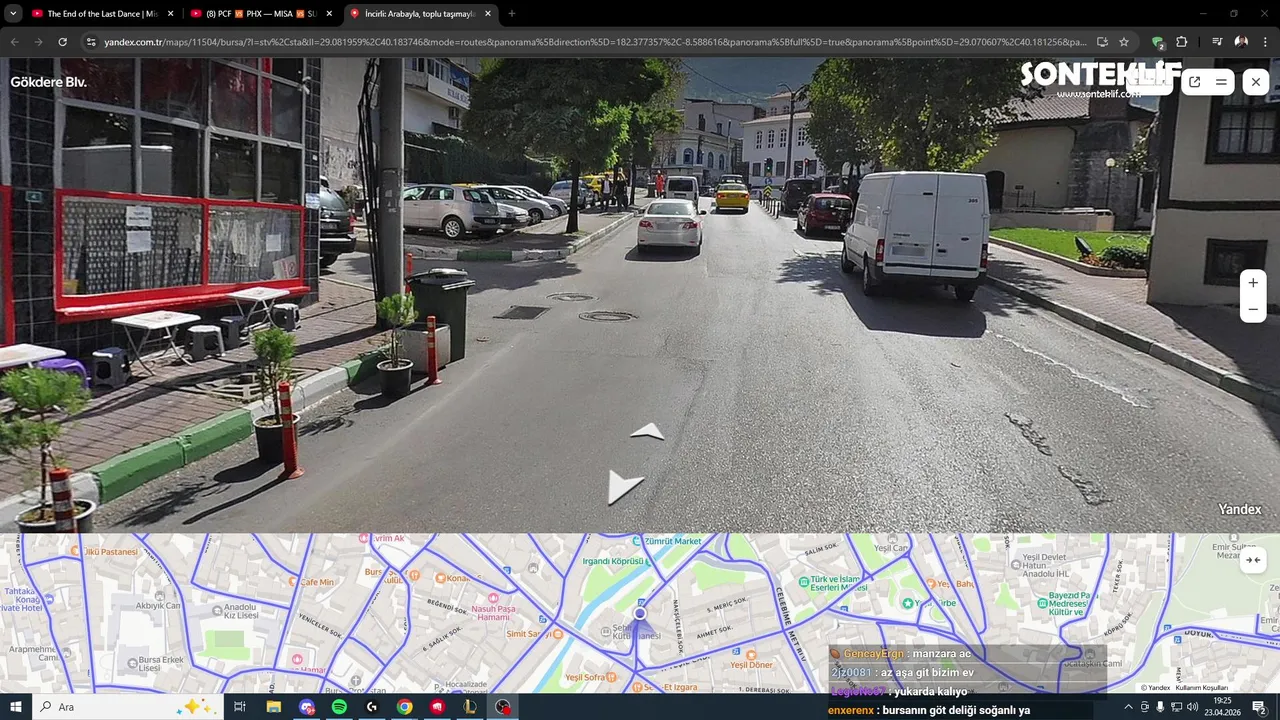Open Task View from the taskbar

240,707
